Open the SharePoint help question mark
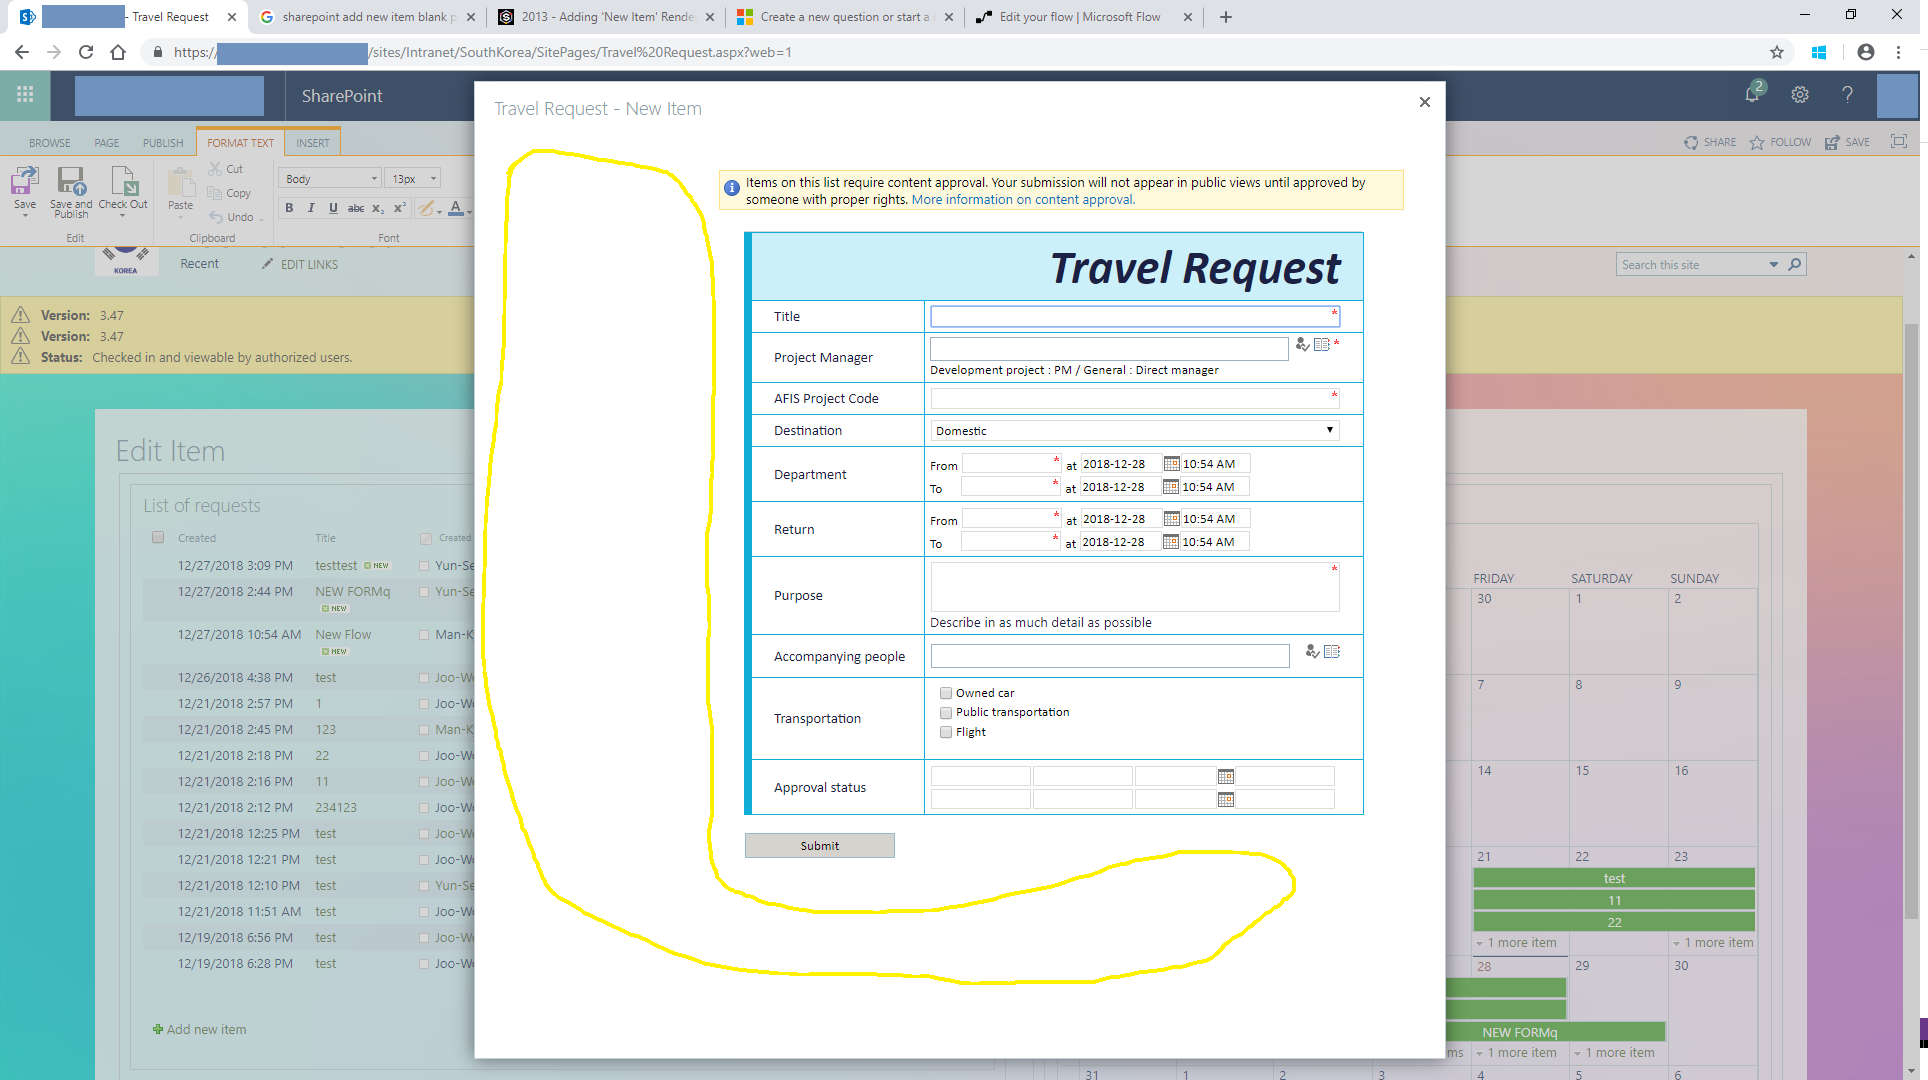Viewport: 1928px width, 1080px height. 1847,95
